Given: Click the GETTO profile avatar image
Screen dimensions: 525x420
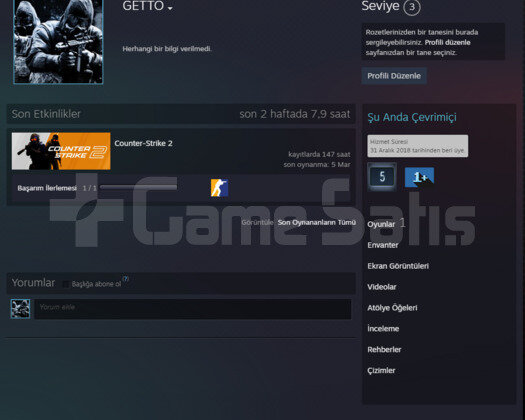Looking at the screenshot, I should [58, 41].
